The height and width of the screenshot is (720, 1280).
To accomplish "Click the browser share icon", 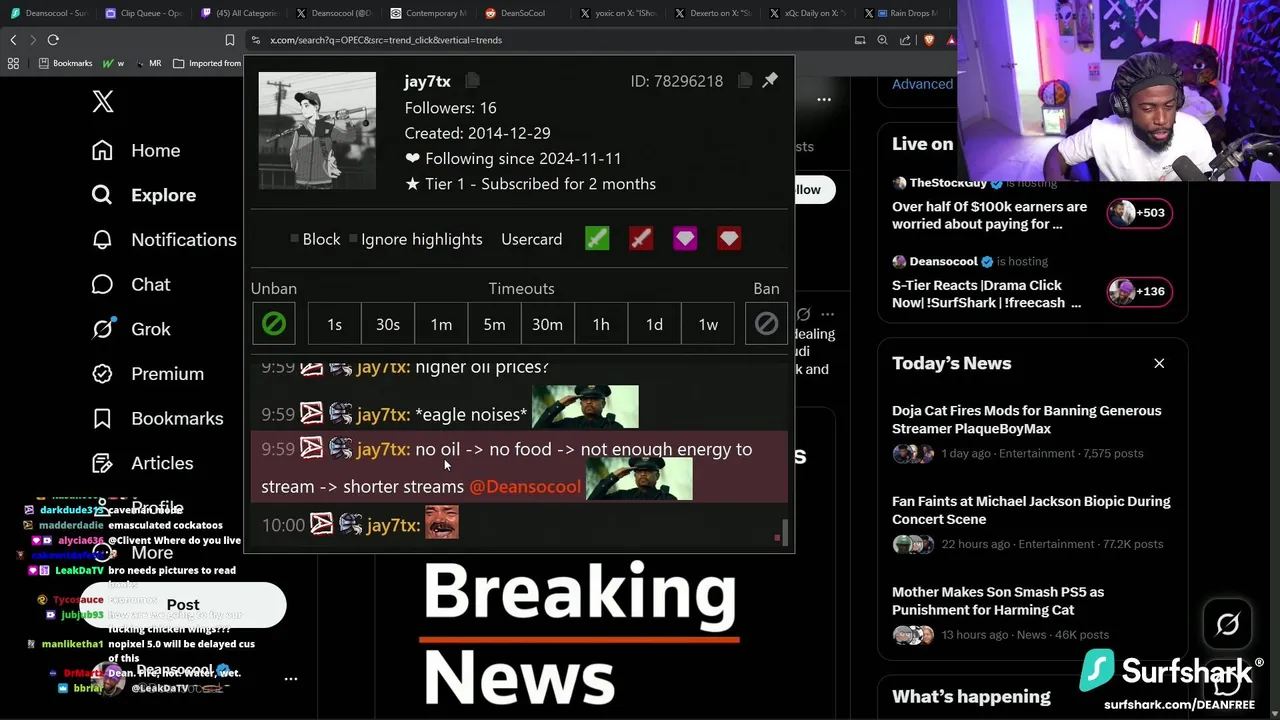I will click(x=905, y=40).
